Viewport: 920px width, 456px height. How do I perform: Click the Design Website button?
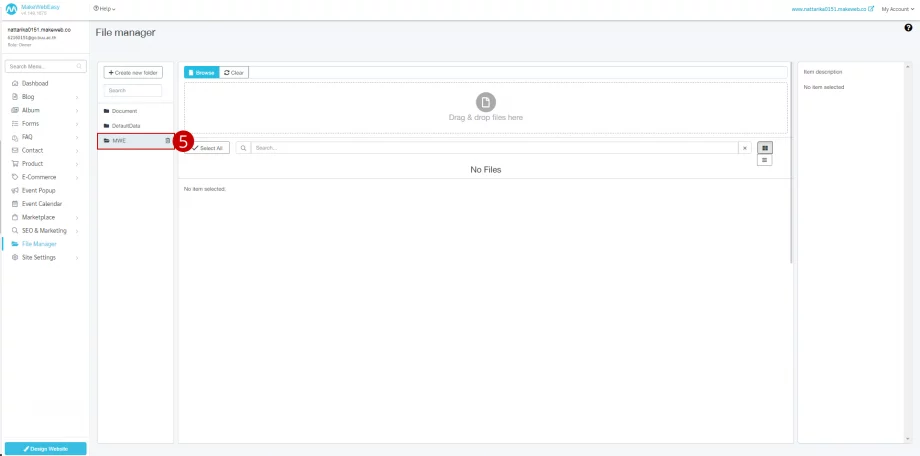coord(46,448)
